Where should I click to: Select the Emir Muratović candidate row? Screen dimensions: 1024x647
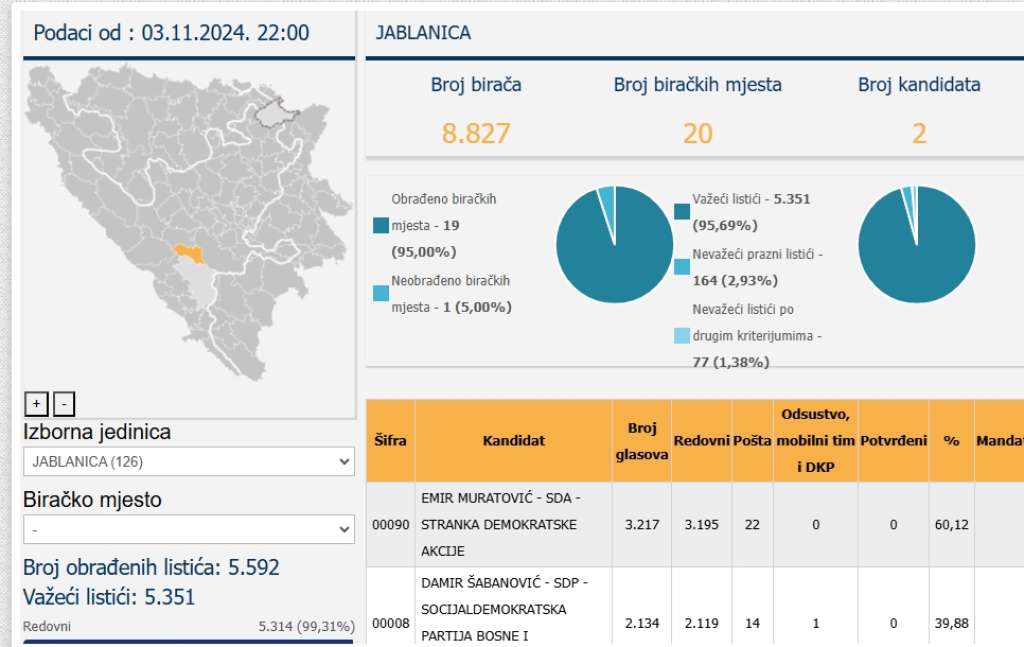[514, 525]
